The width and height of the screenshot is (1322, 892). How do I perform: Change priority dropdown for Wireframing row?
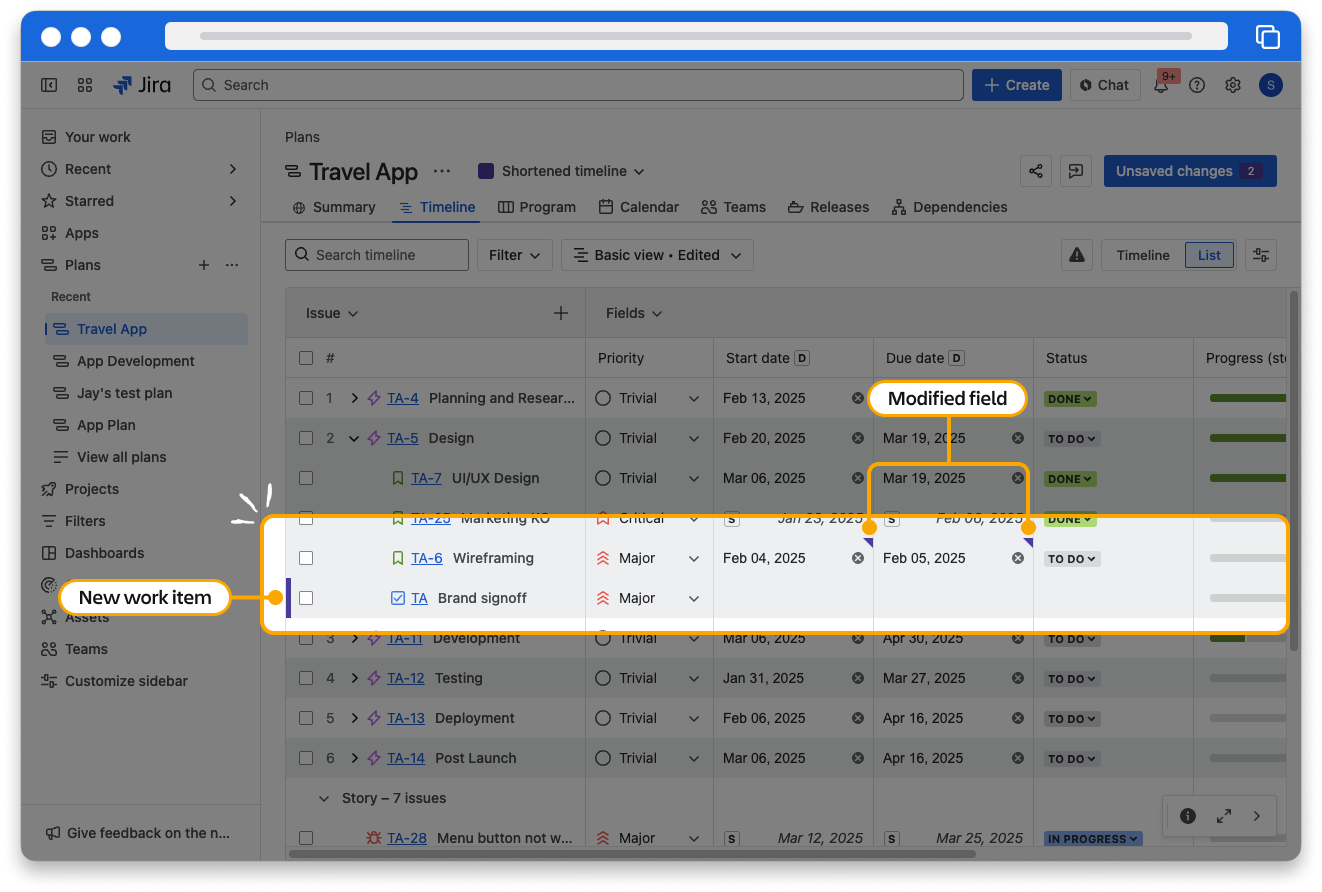tap(694, 558)
